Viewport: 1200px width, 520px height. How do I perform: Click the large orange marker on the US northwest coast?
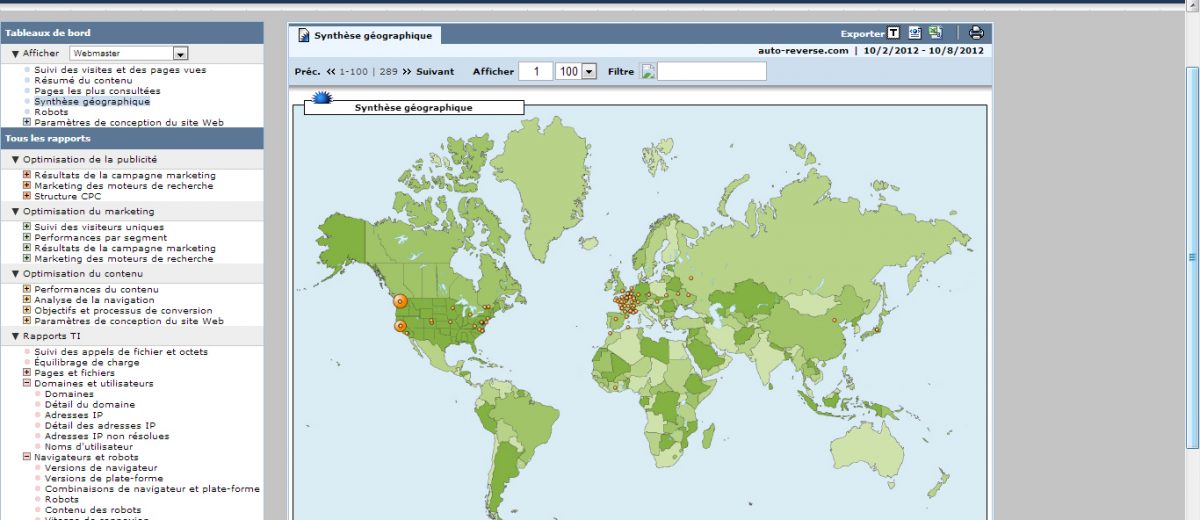(x=400, y=300)
